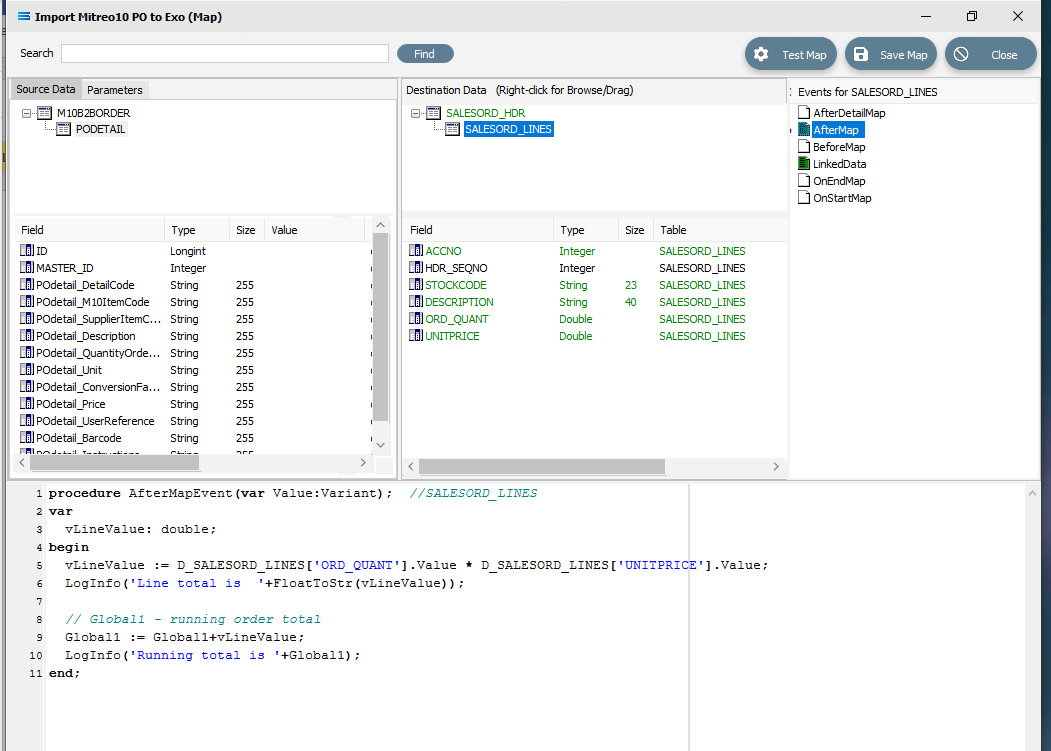Click the Close button label
The width and height of the screenshot is (1051, 751).
(x=1004, y=55)
